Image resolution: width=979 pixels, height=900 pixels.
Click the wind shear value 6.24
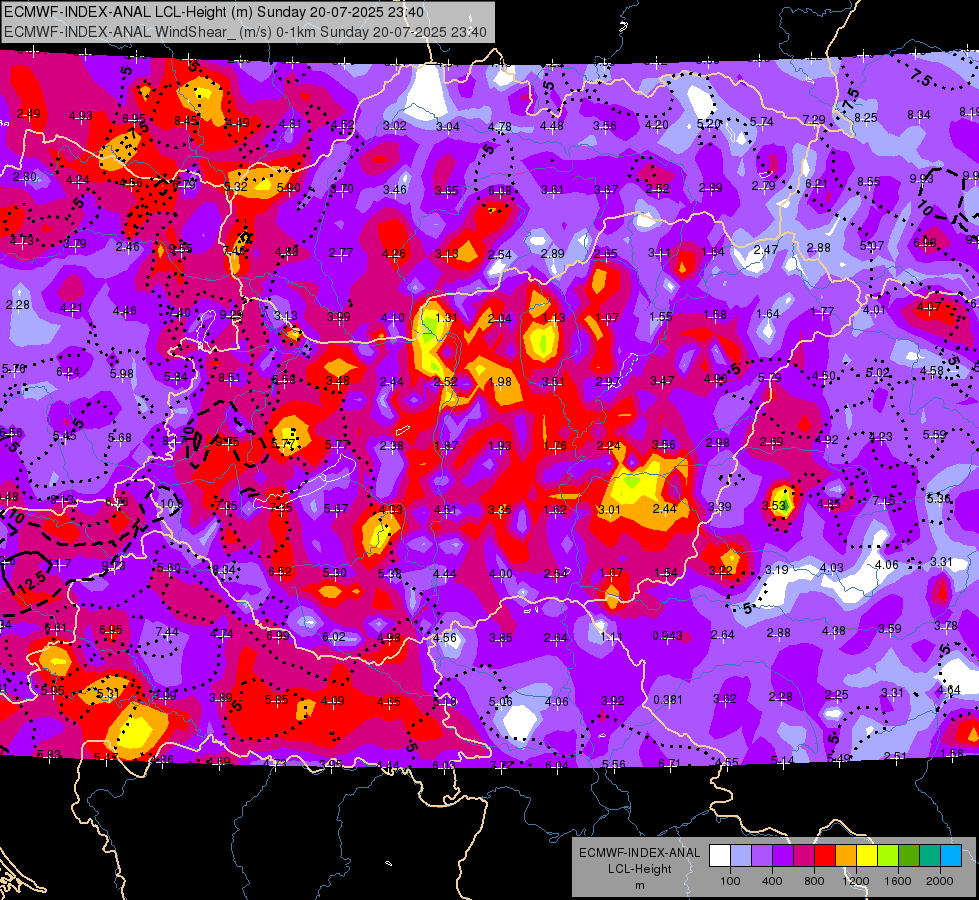[68, 372]
